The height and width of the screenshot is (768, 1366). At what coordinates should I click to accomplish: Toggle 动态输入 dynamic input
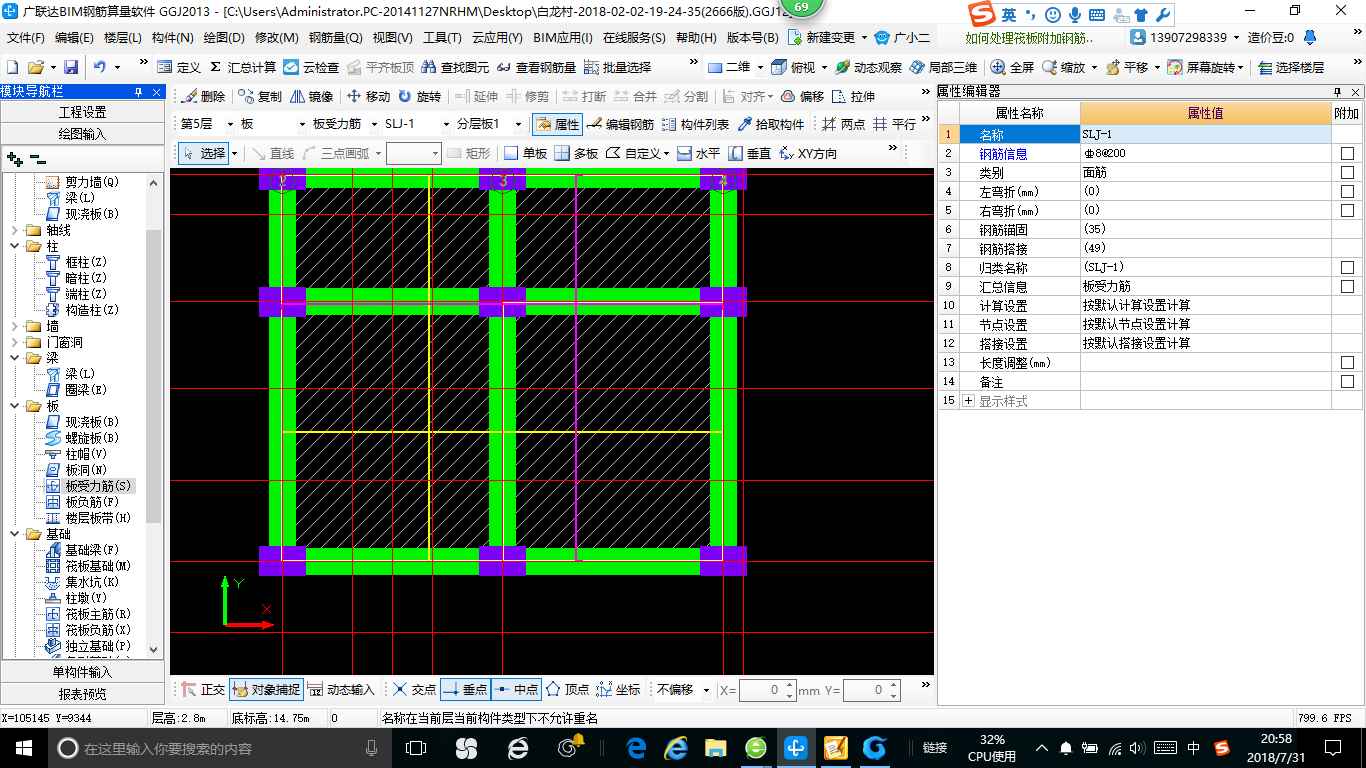click(x=341, y=690)
